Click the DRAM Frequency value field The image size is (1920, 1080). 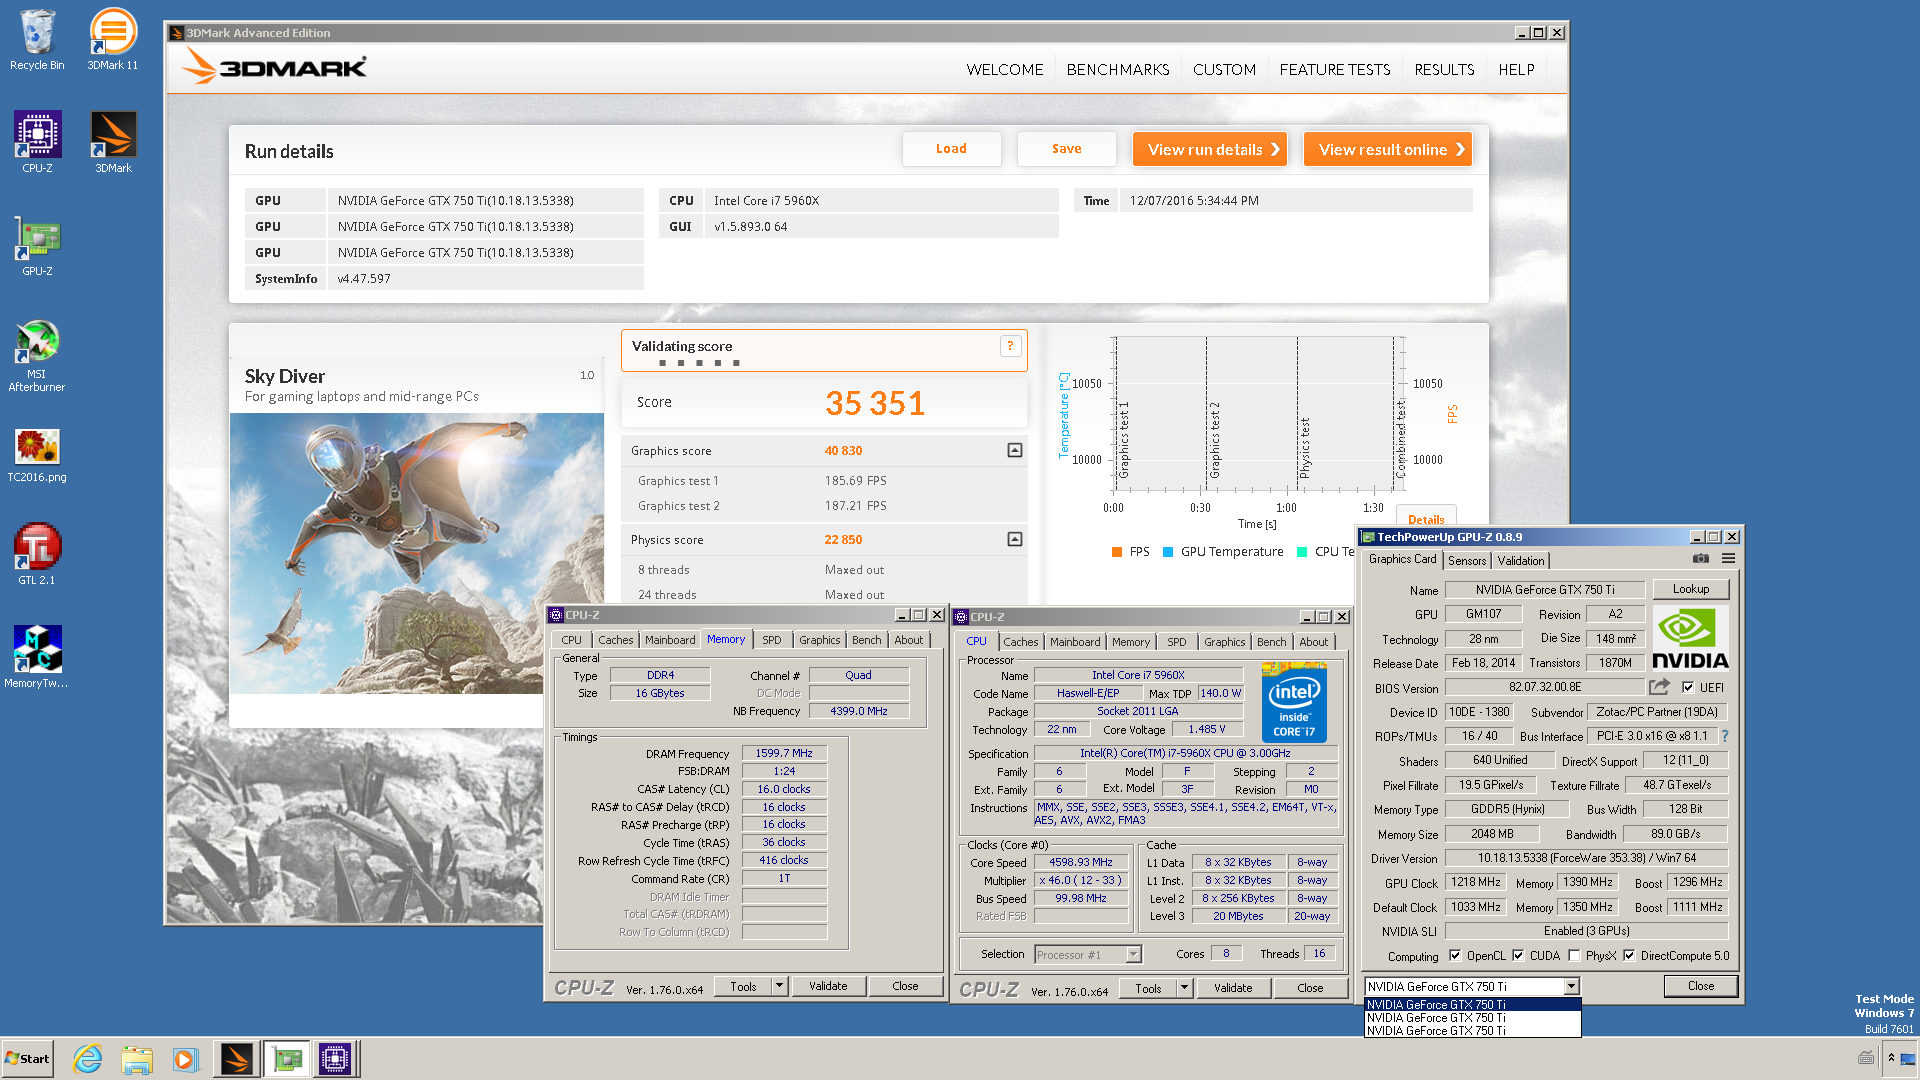coord(784,753)
